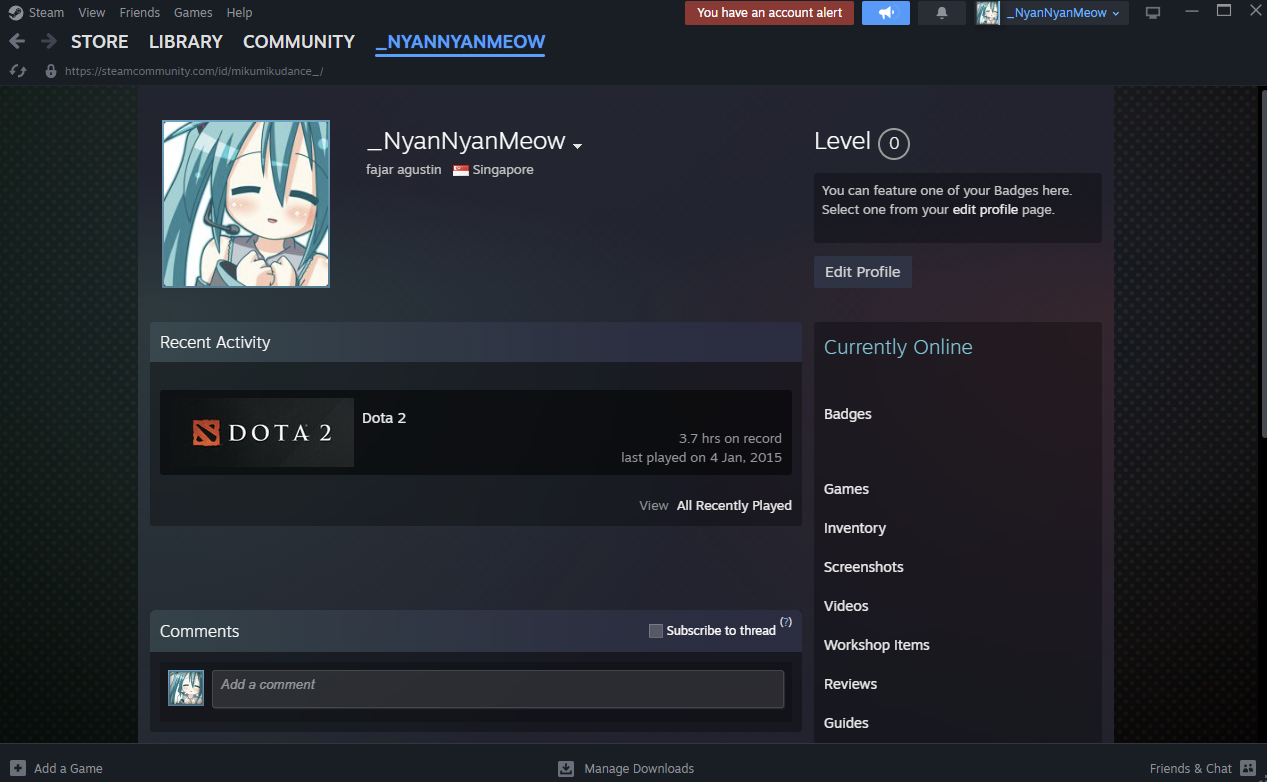Click the Add a Game plus icon
This screenshot has height=782, width=1267.
[x=18, y=768]
